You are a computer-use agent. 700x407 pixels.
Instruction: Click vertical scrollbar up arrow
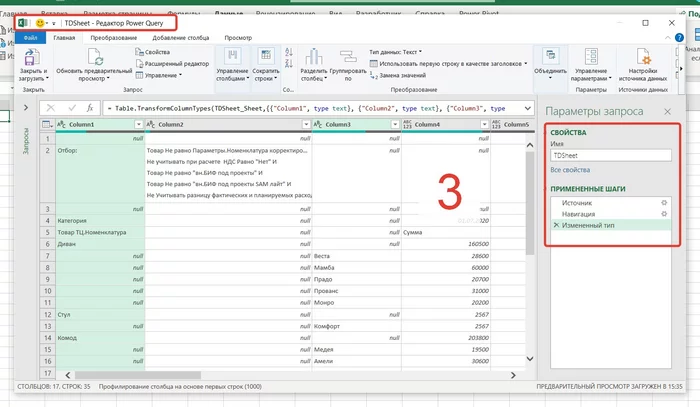[530, 145]
